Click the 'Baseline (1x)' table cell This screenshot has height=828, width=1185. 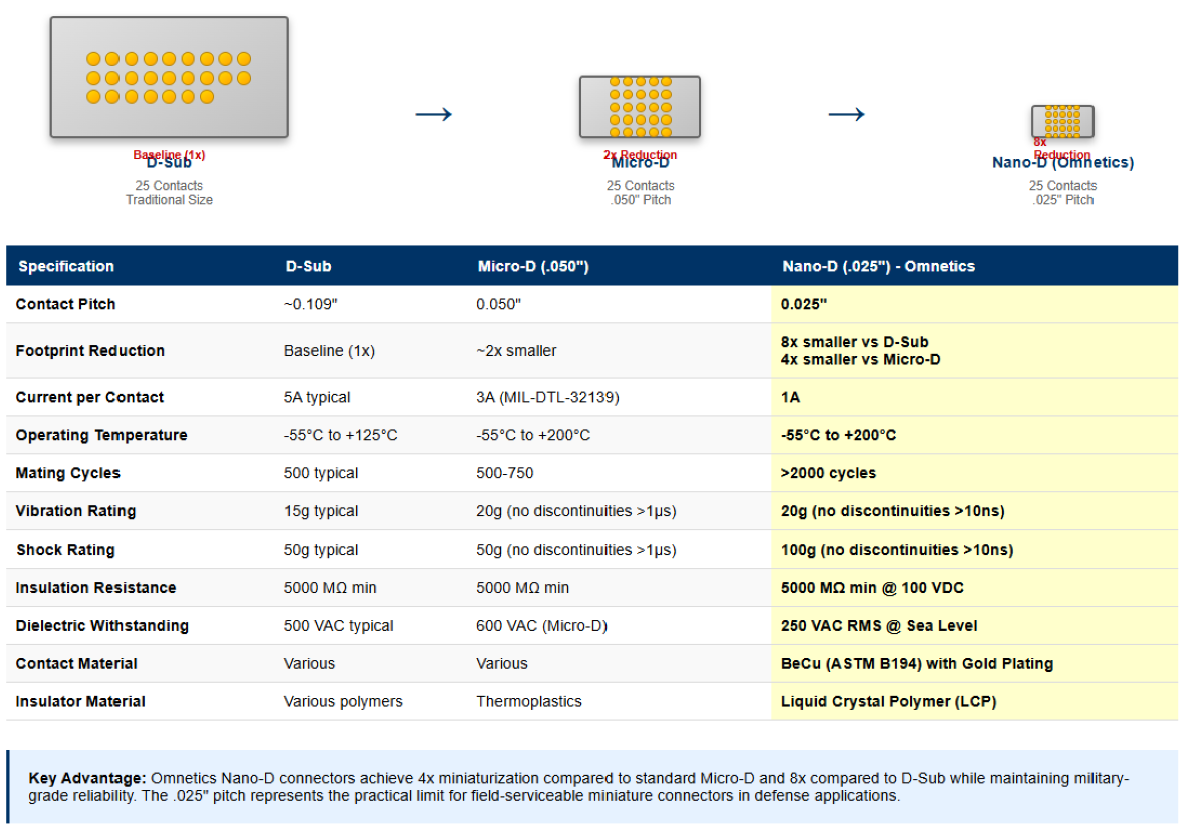pos(329,351)
